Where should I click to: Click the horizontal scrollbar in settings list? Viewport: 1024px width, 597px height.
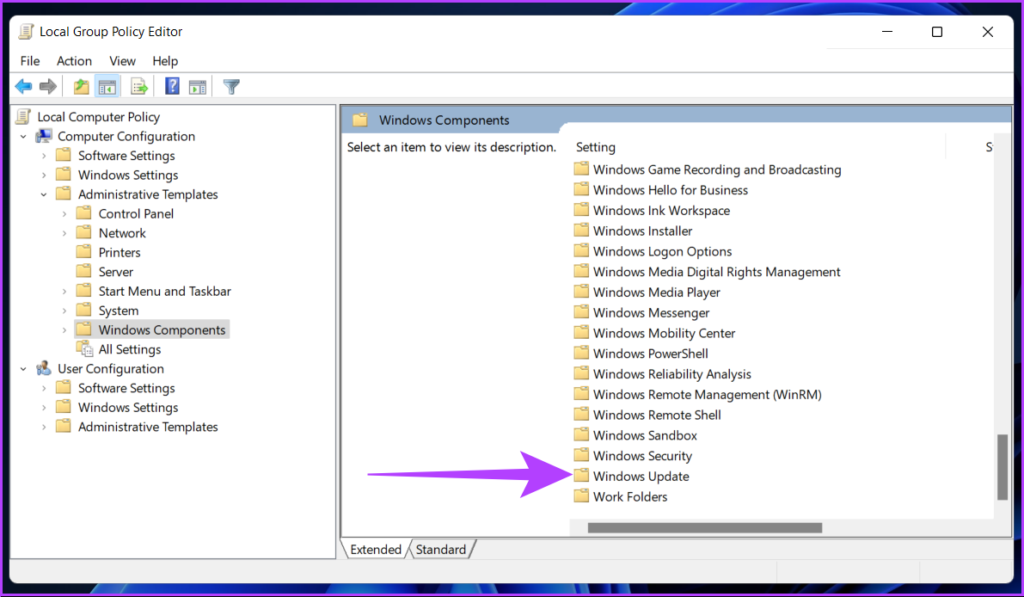click(x=704, y=527)
